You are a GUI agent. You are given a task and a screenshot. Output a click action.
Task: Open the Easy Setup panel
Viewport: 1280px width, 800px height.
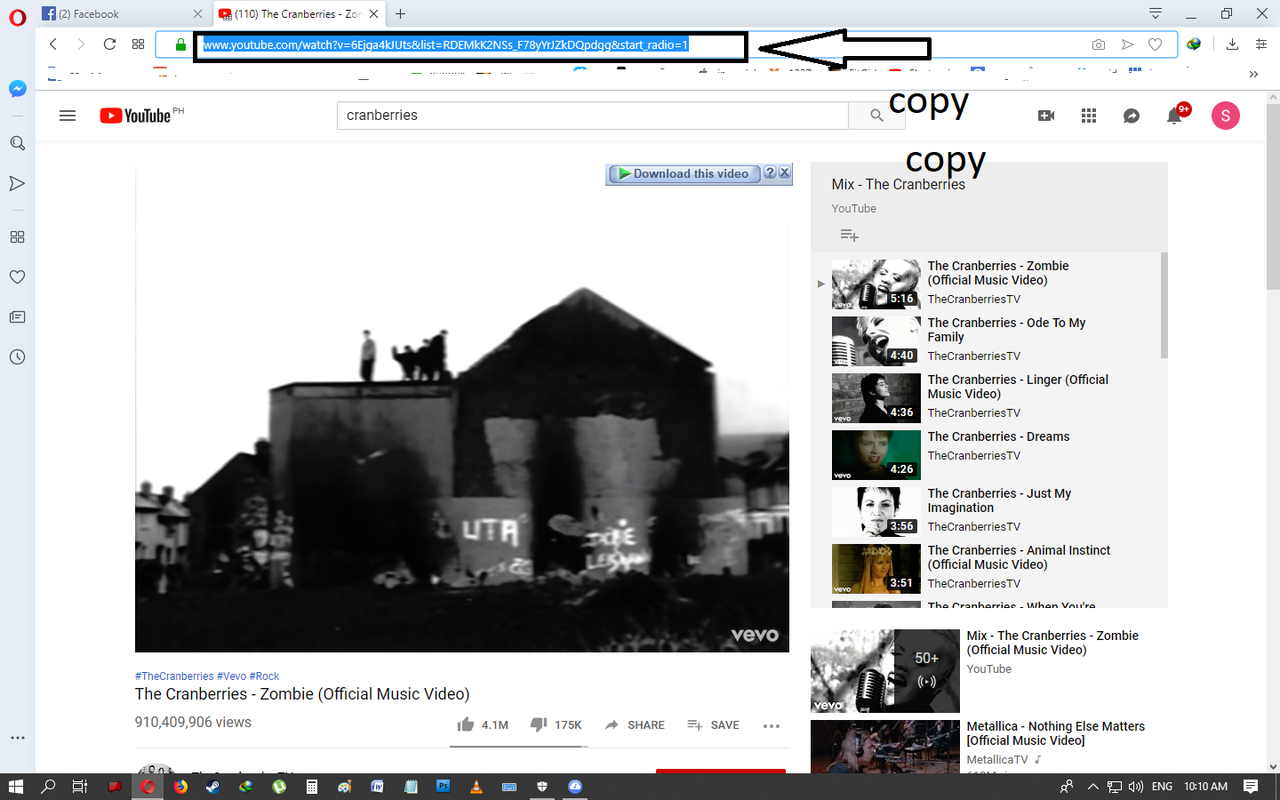[x=1261, y=44]
